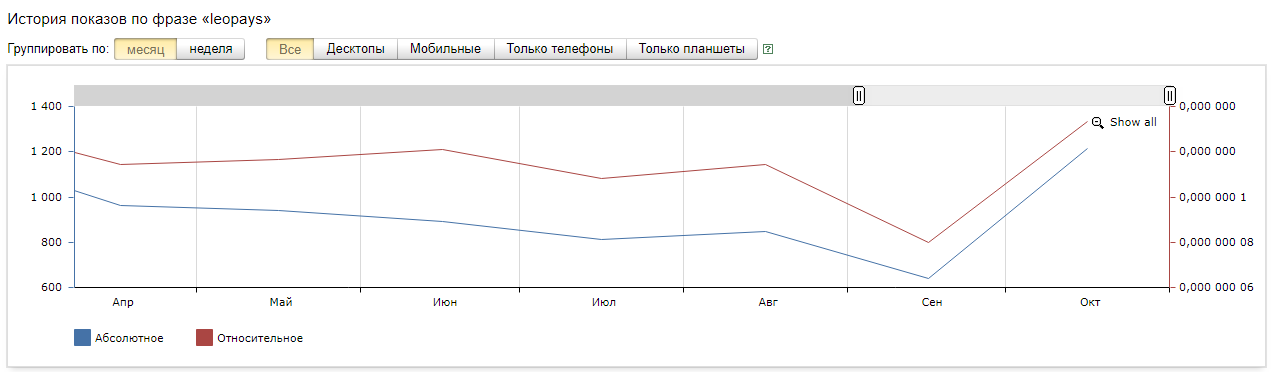Click the Show all magnifier icon
The height and width of the screenshot is (372, 1280).
click(x=1097, y=123)
